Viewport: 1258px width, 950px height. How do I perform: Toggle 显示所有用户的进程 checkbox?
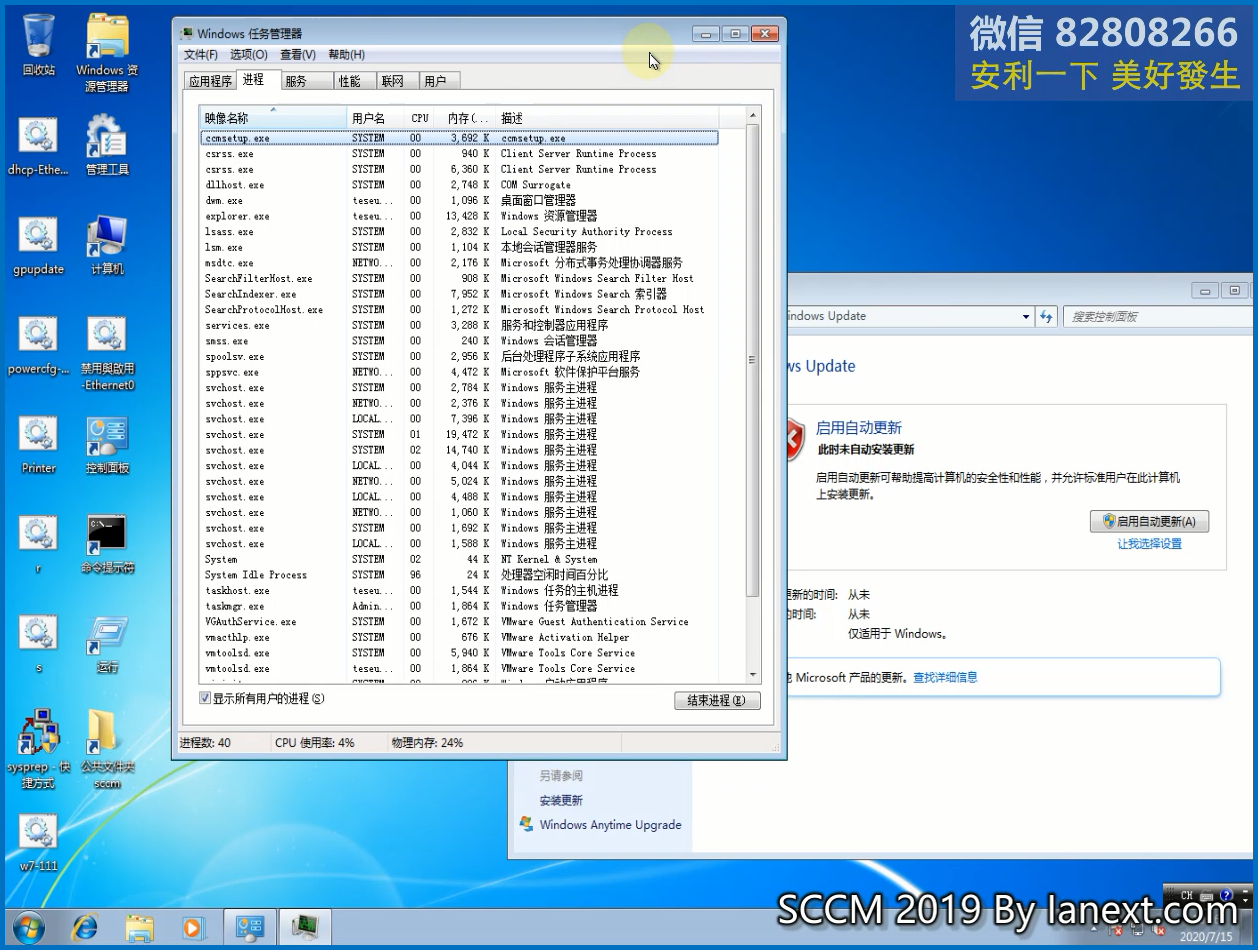pyautogui.click(x=205, y=699)
